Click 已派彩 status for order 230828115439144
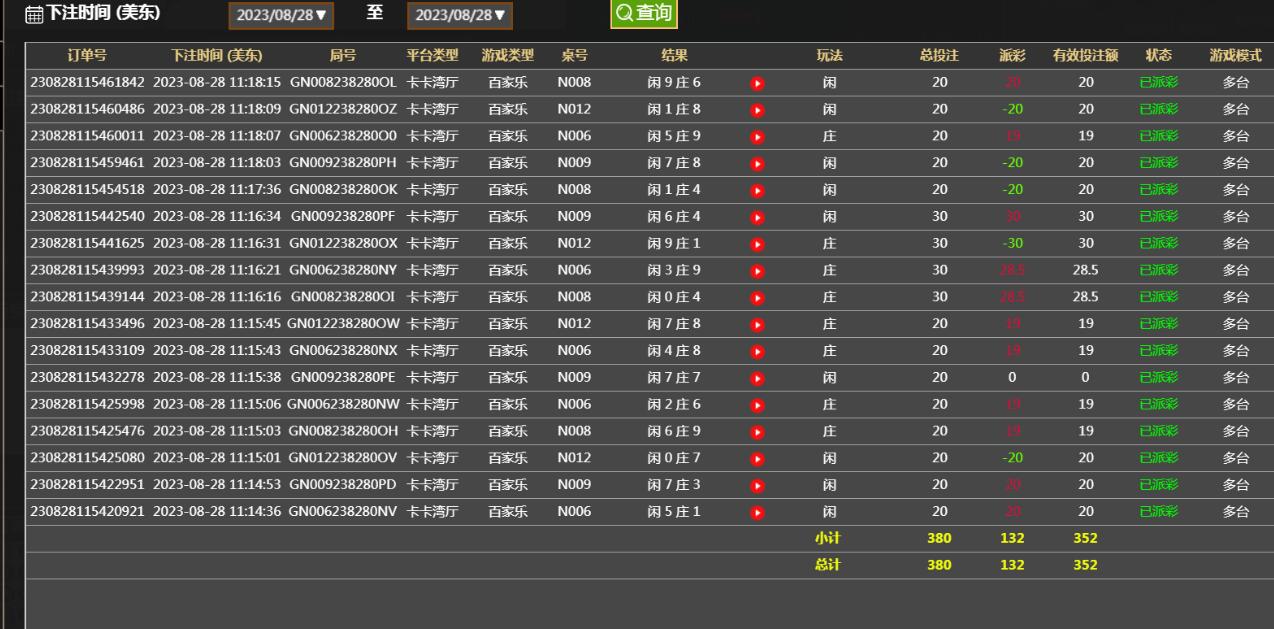This screenshot has width=1274, height=629. pos(1158,297)
